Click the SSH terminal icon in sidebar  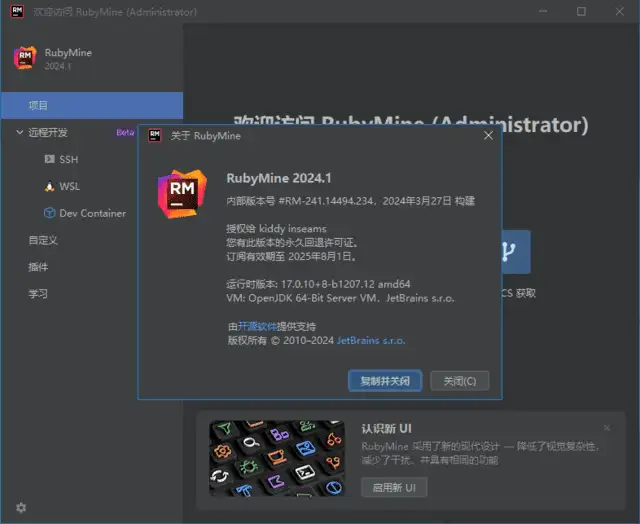pyautogui.click(x=50, y=159)
